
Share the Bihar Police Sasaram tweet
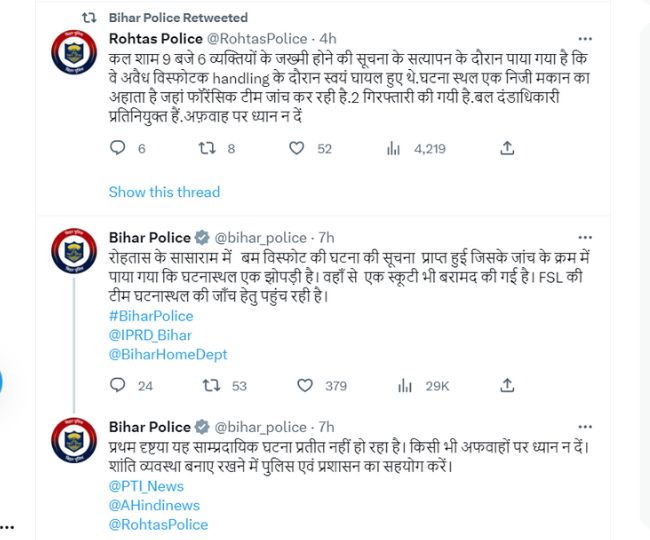pos(507,386)
